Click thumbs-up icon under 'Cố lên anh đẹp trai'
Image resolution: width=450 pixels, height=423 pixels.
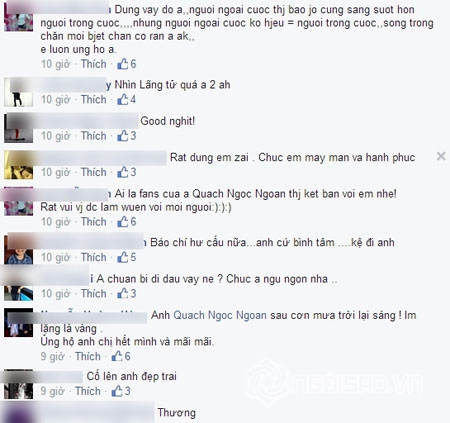(x=117, y=391)
